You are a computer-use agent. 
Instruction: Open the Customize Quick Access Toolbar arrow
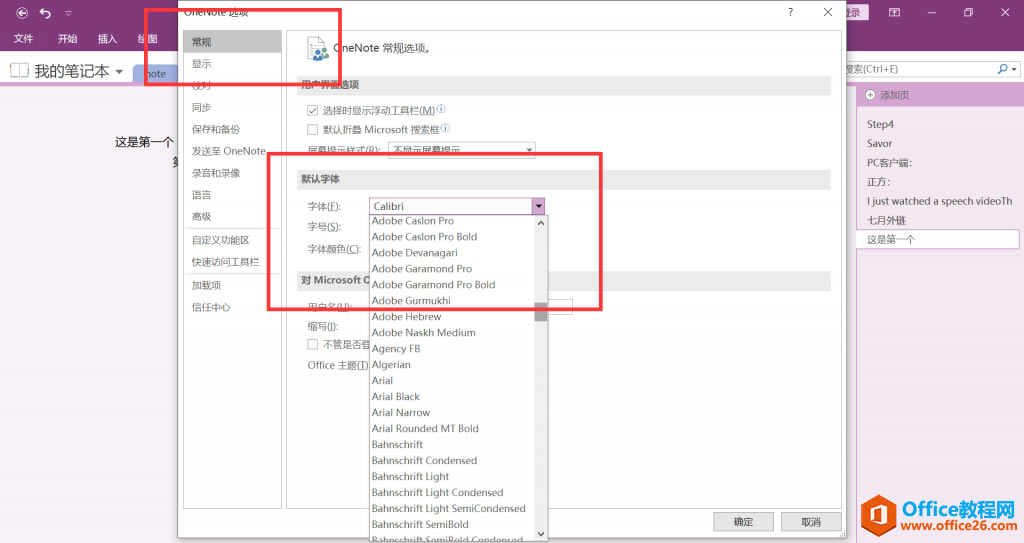(69, 13)
